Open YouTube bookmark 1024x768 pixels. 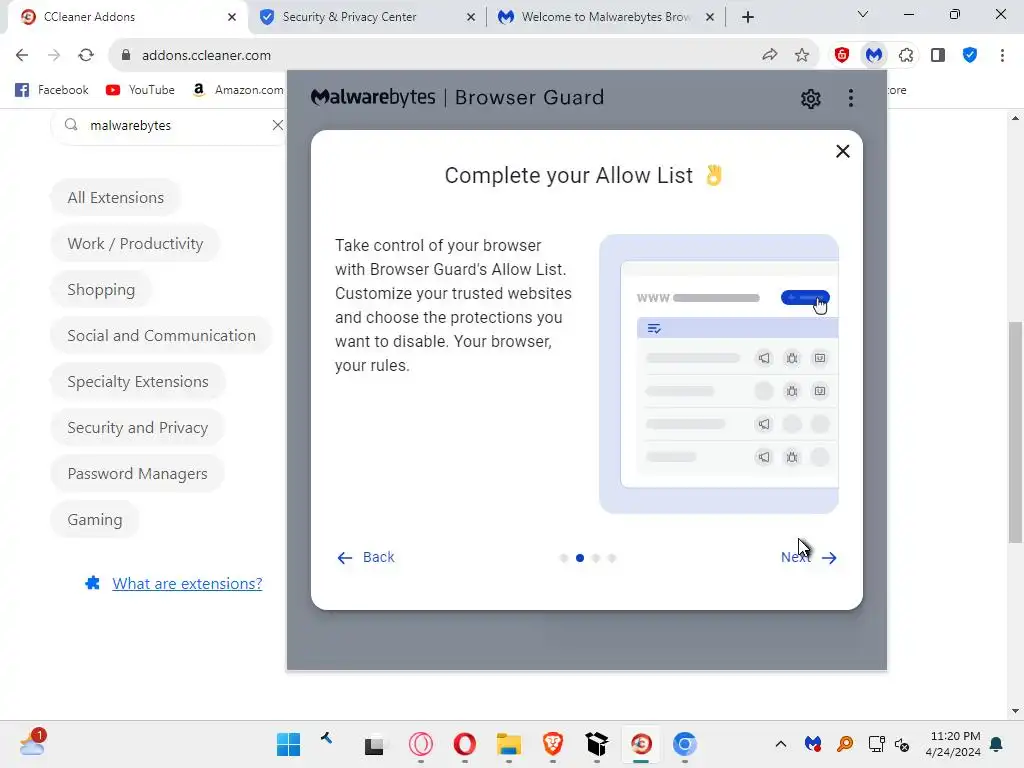140,90
